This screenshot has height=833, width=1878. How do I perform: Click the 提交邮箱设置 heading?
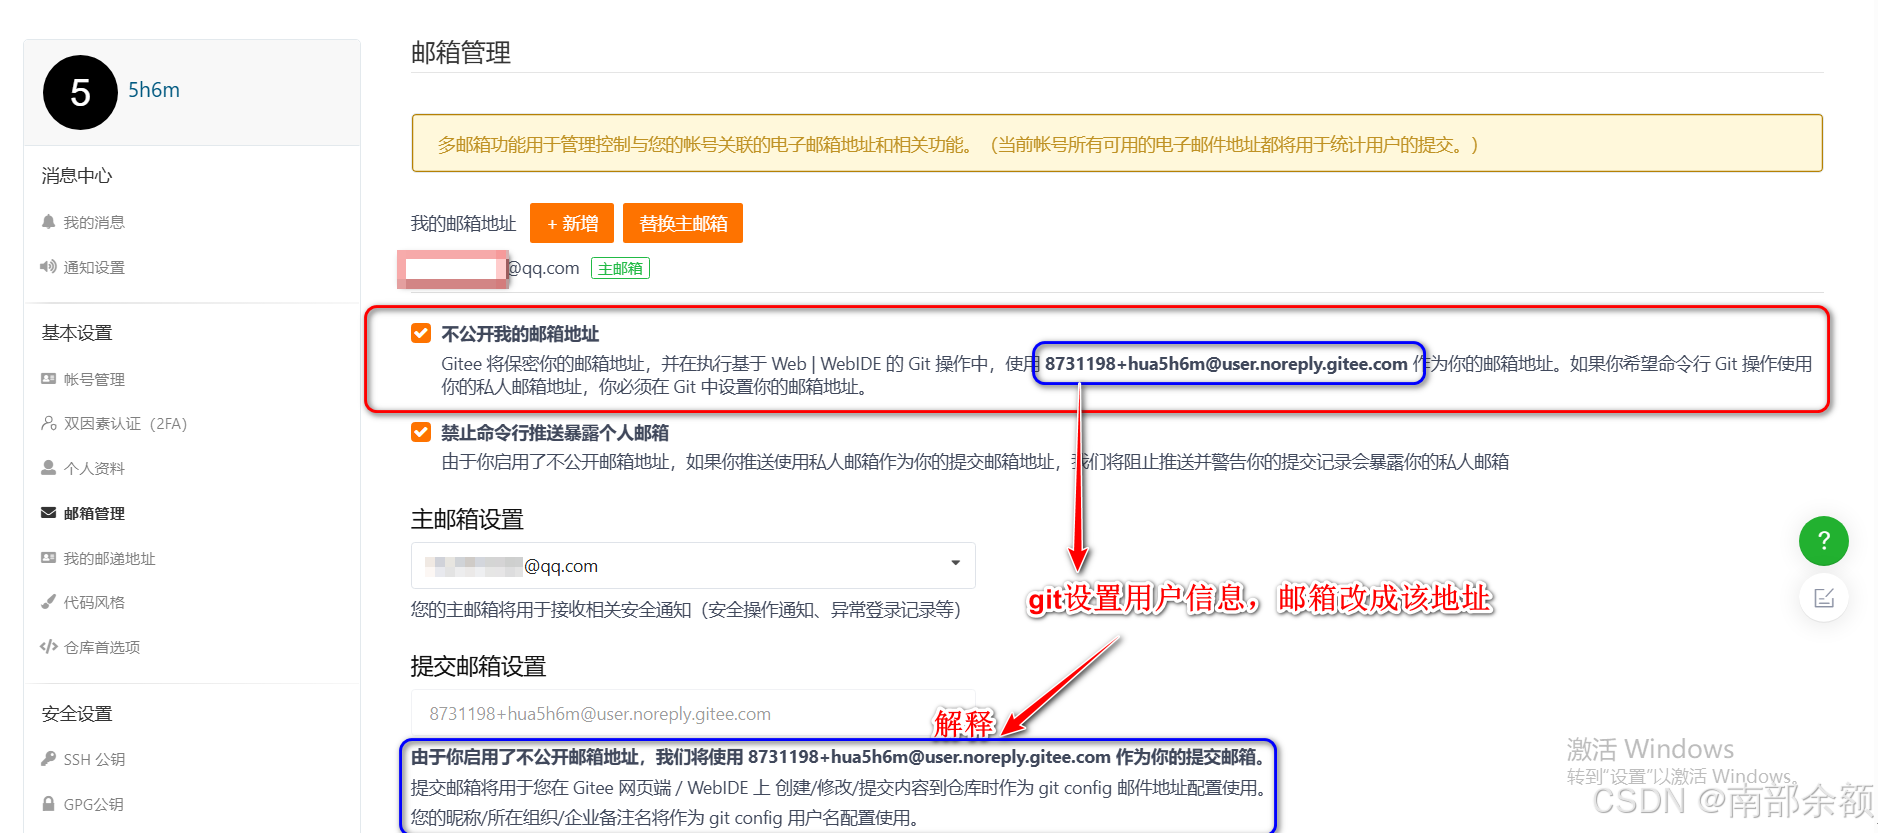[478, 666]
